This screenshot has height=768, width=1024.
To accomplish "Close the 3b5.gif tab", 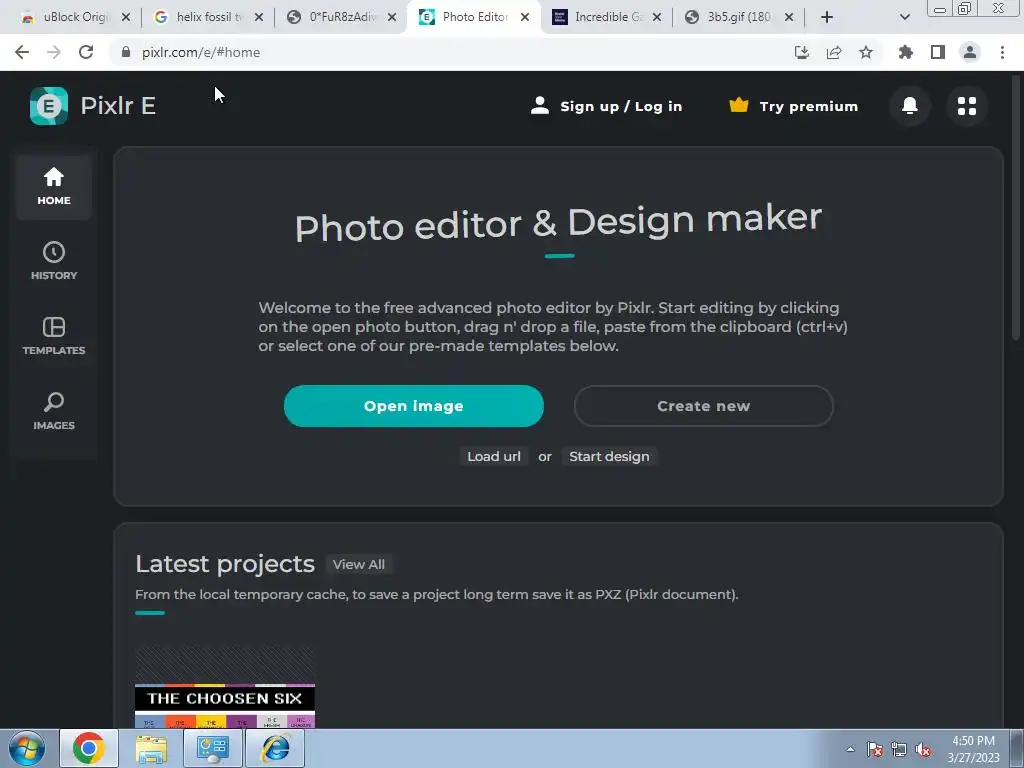I will tap(789, 17).
